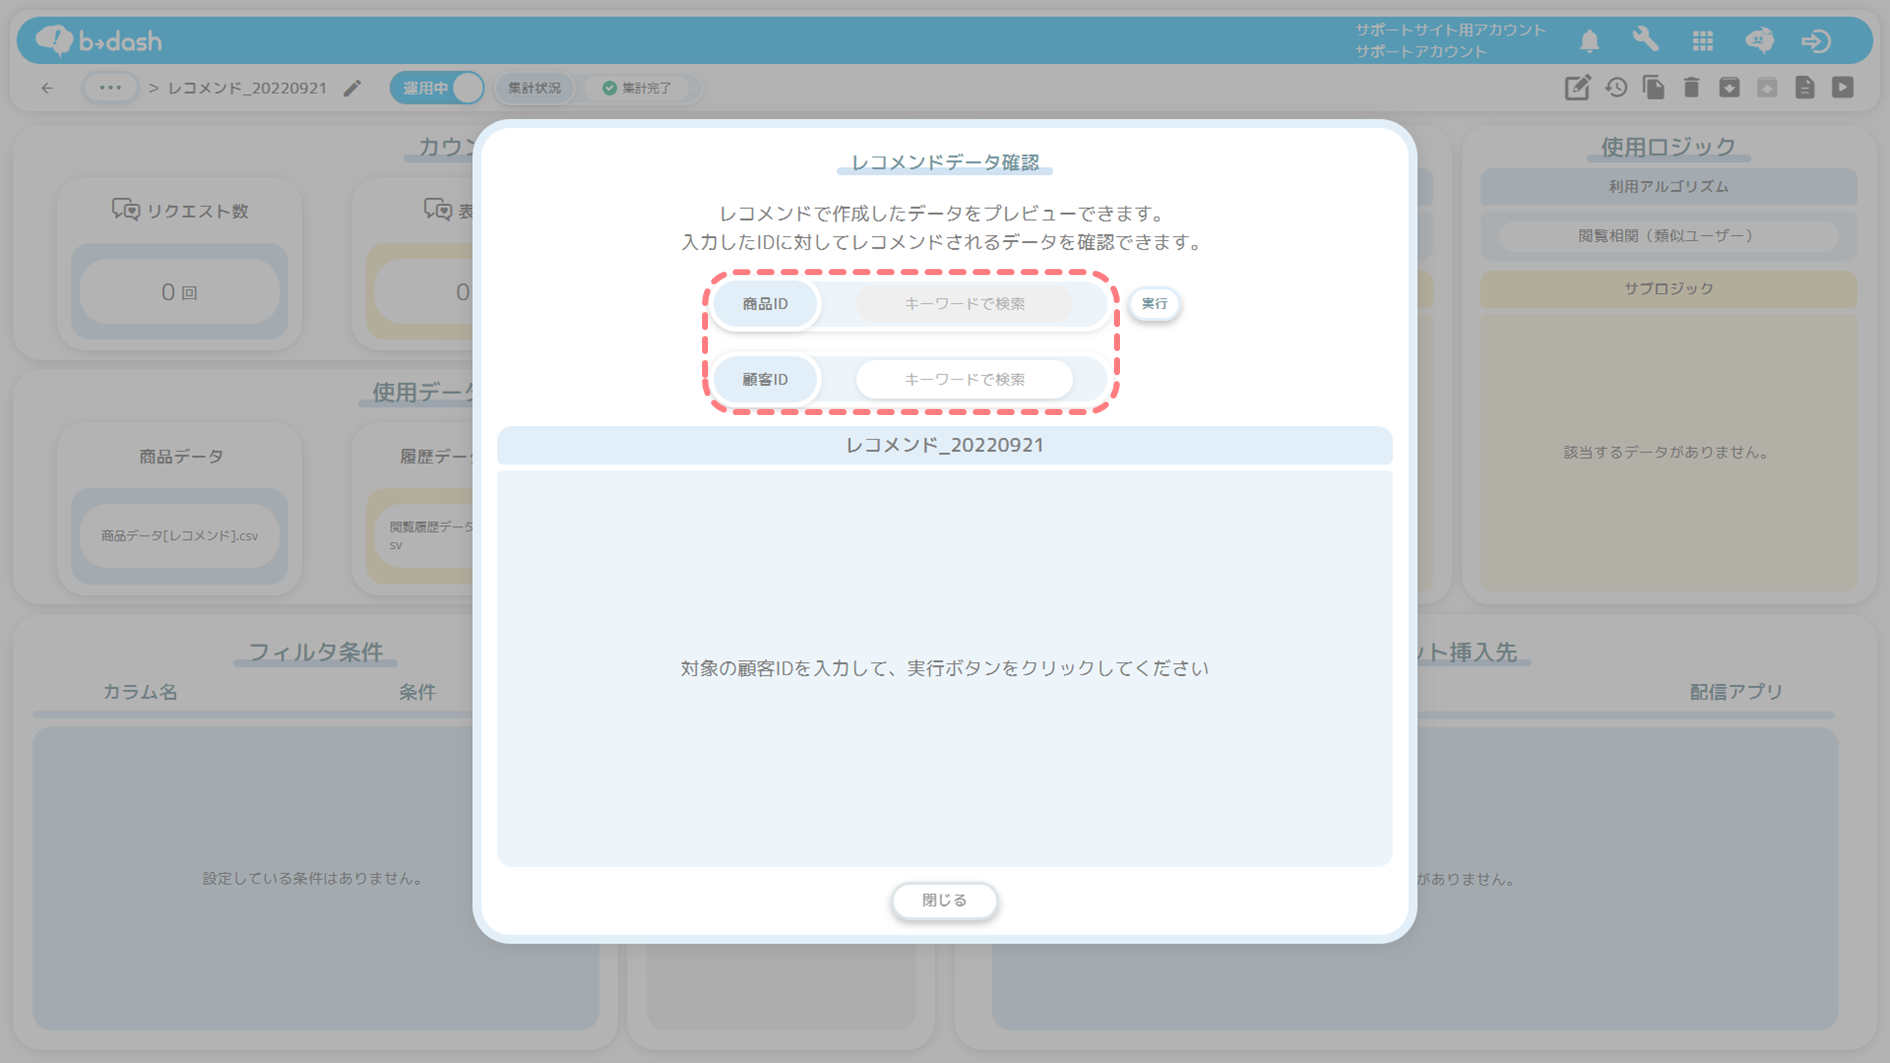Click the サブロジック header
The height and width of the screenshot is (1063, 1890).
pos(1668,289)
